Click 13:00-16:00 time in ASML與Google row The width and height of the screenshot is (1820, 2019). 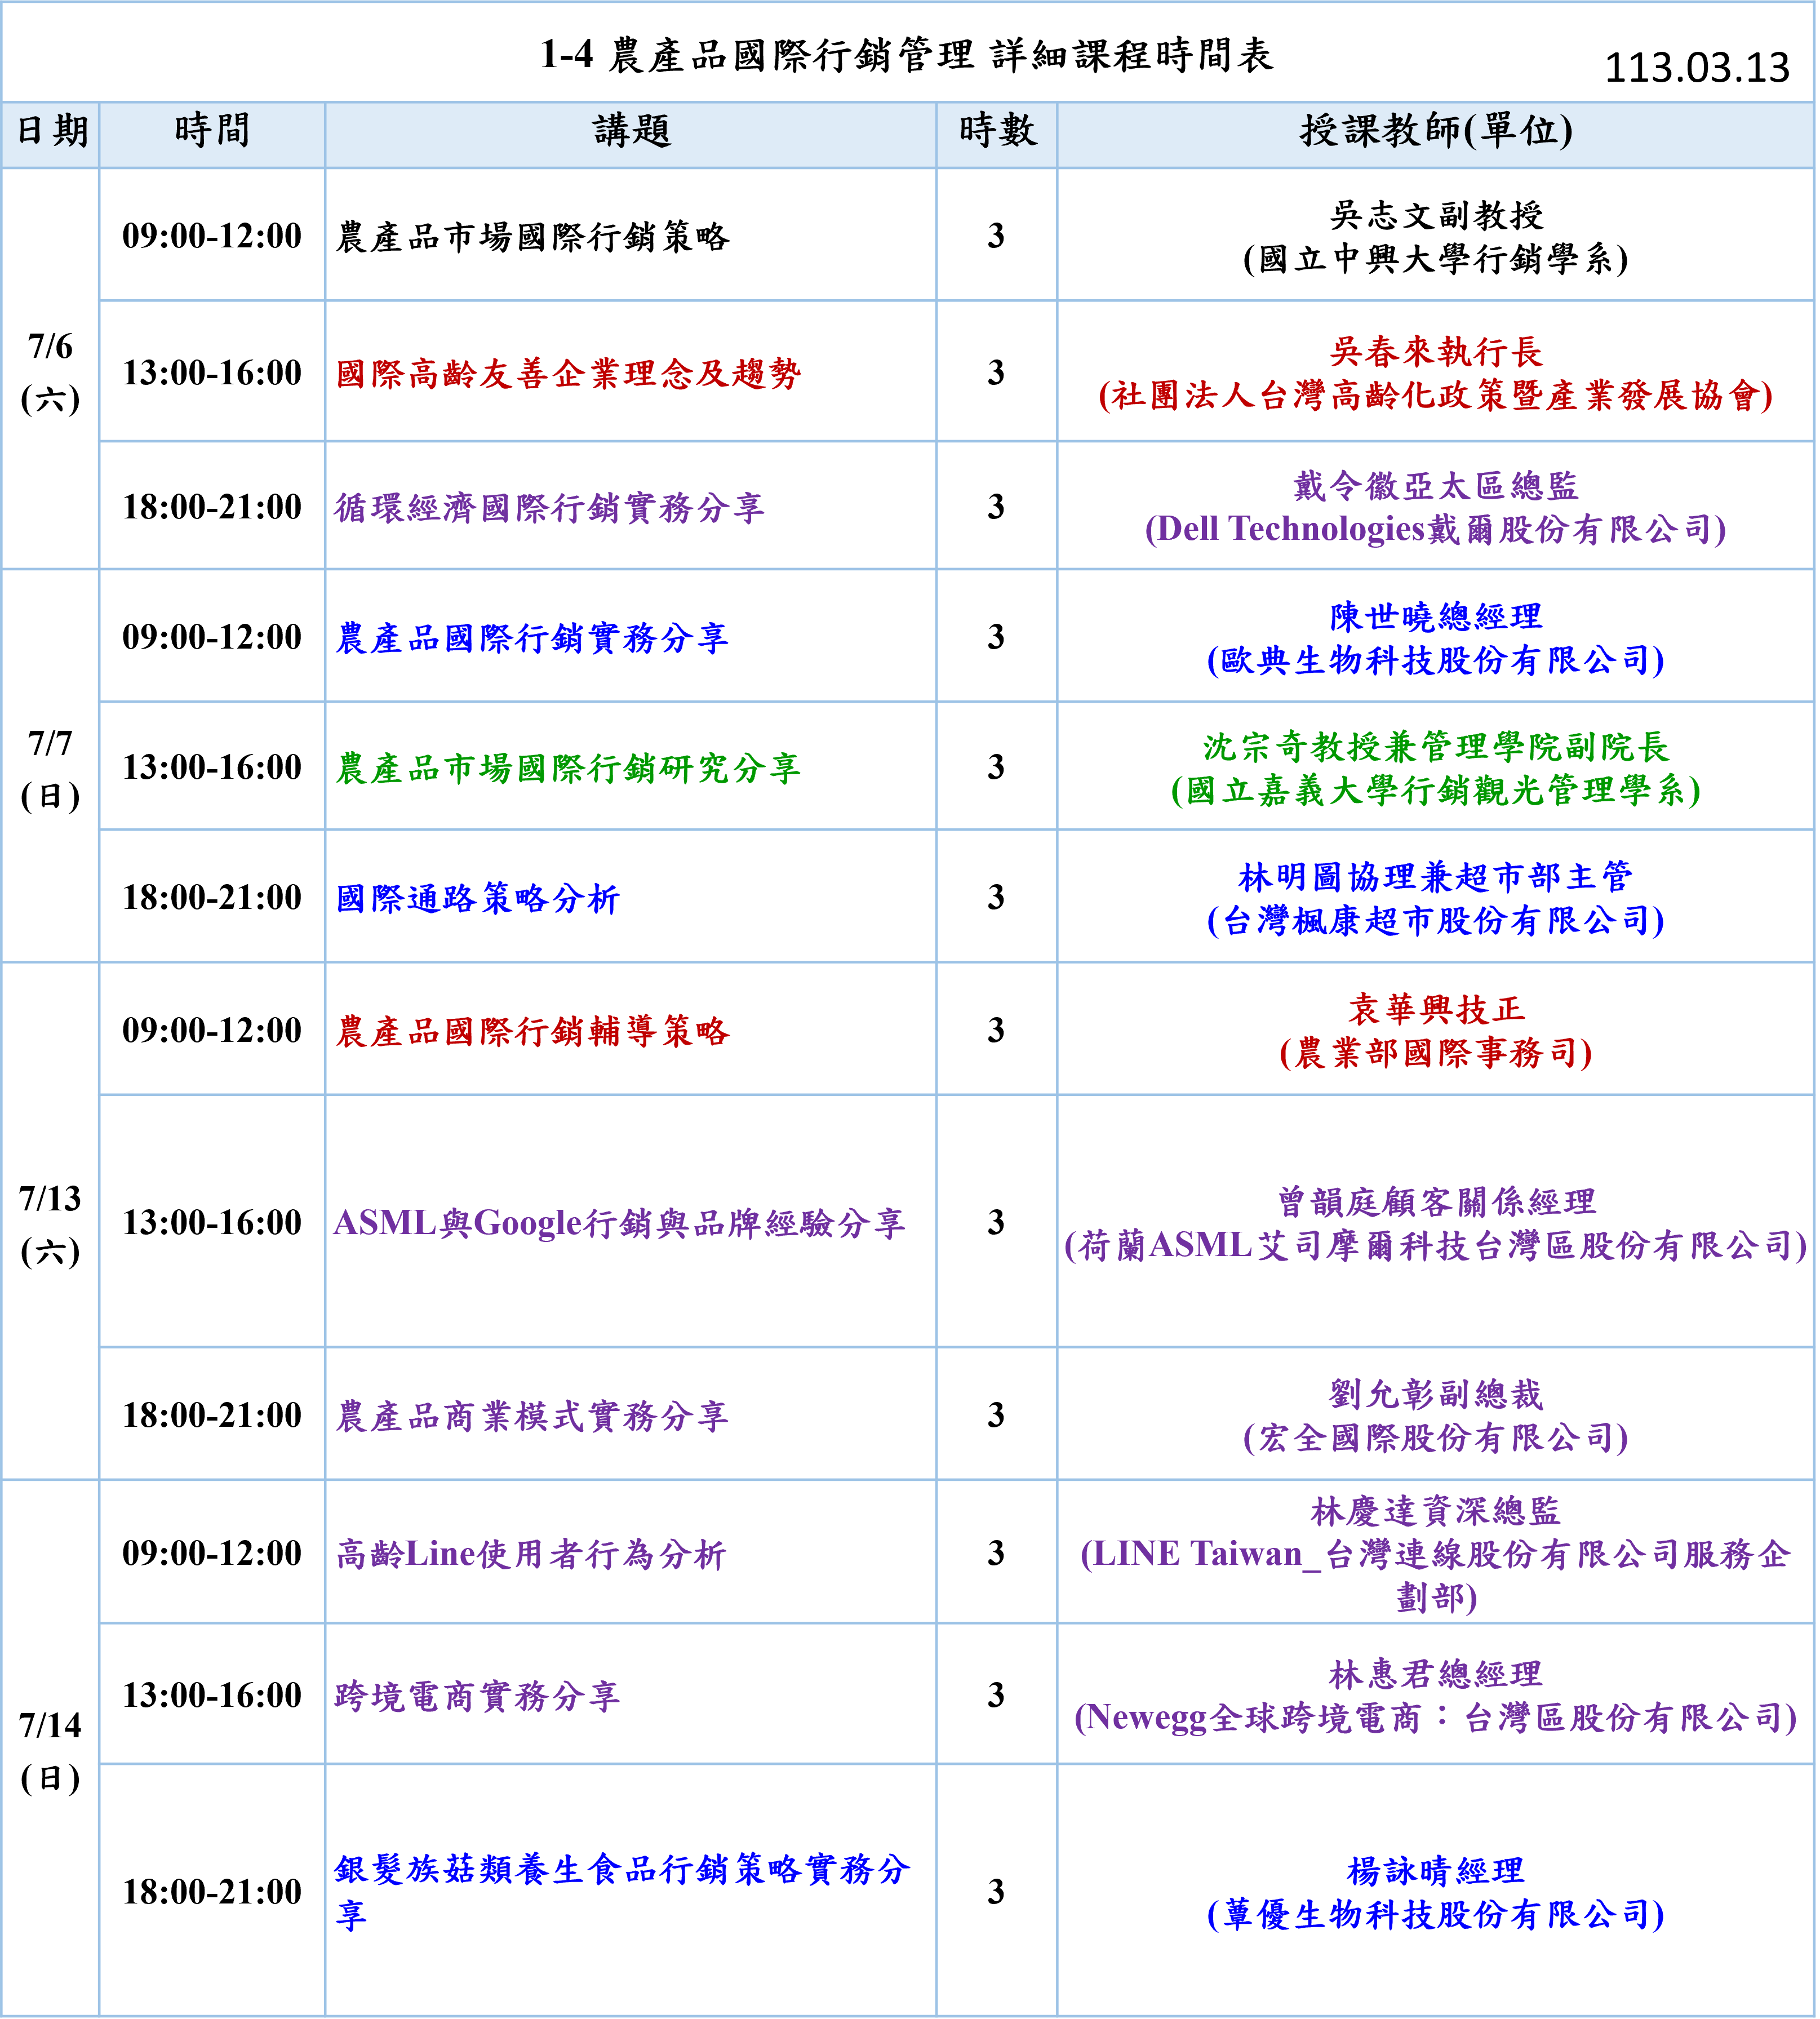(x=212, y=1223)
